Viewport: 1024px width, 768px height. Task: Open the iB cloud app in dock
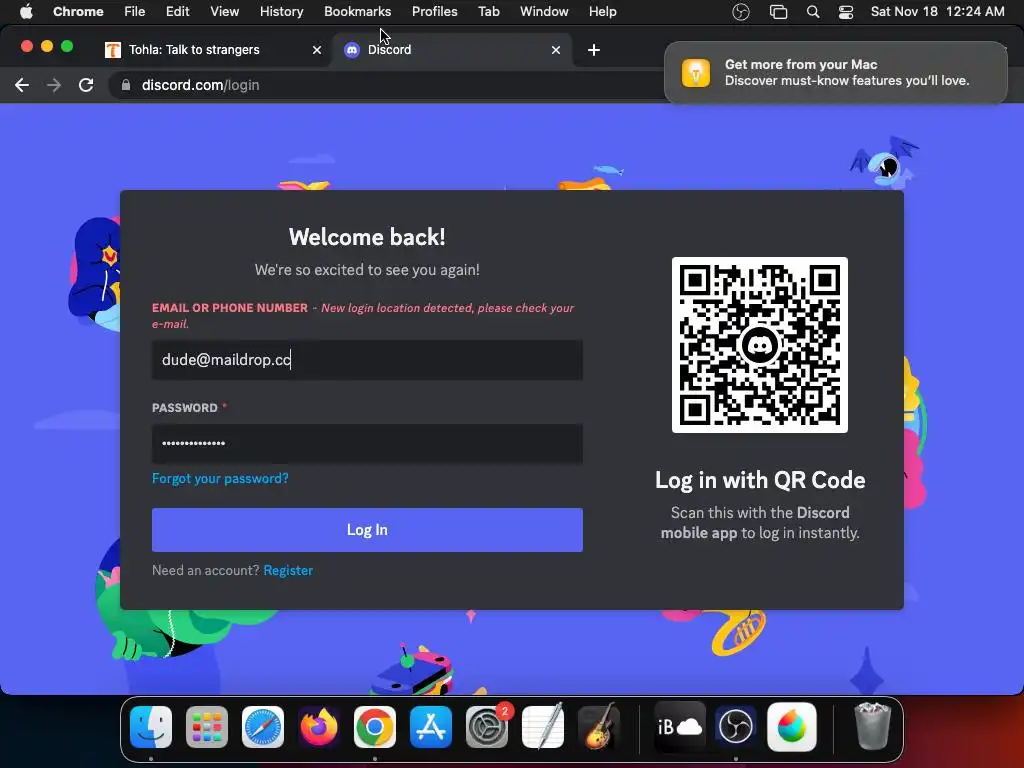pos(680,727)
